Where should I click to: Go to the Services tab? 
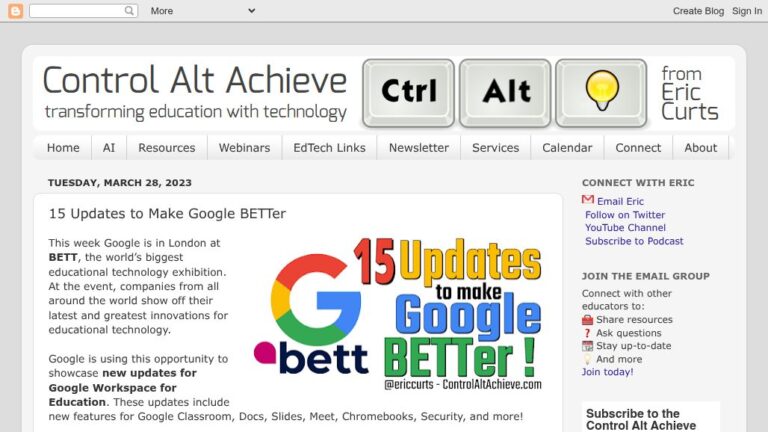click(495, 148)
